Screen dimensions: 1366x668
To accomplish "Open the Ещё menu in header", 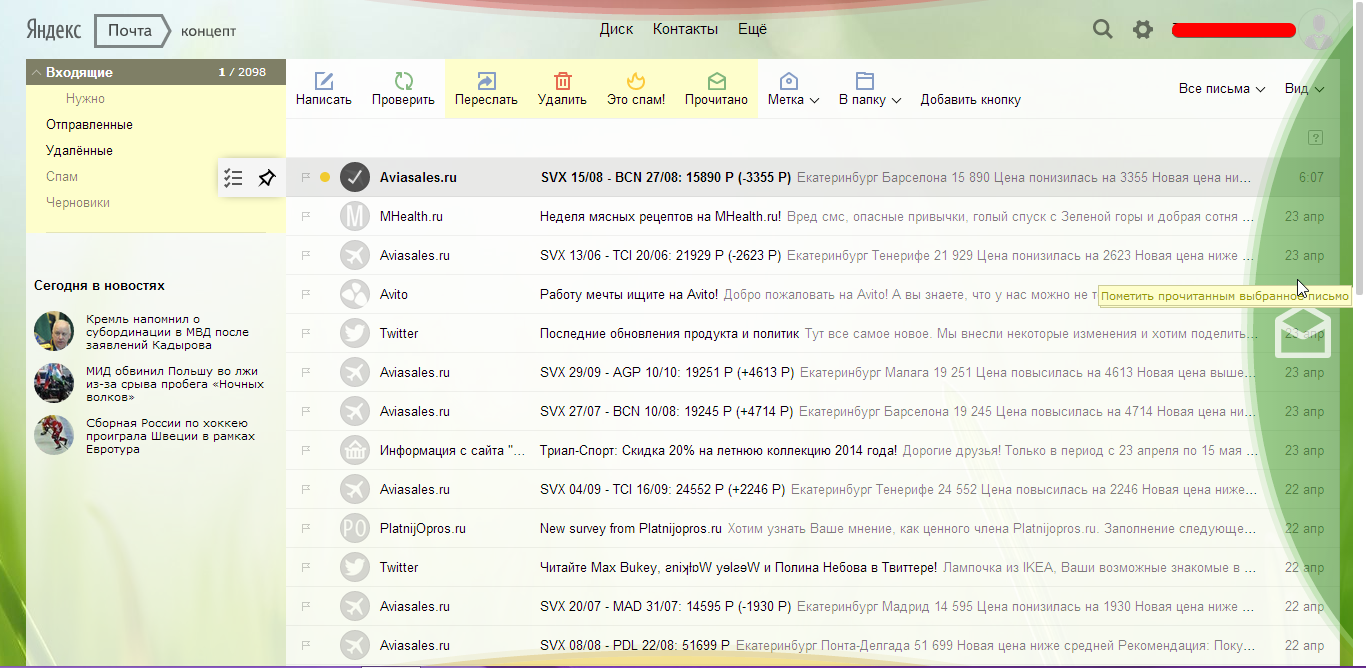I will coord(752,29).
